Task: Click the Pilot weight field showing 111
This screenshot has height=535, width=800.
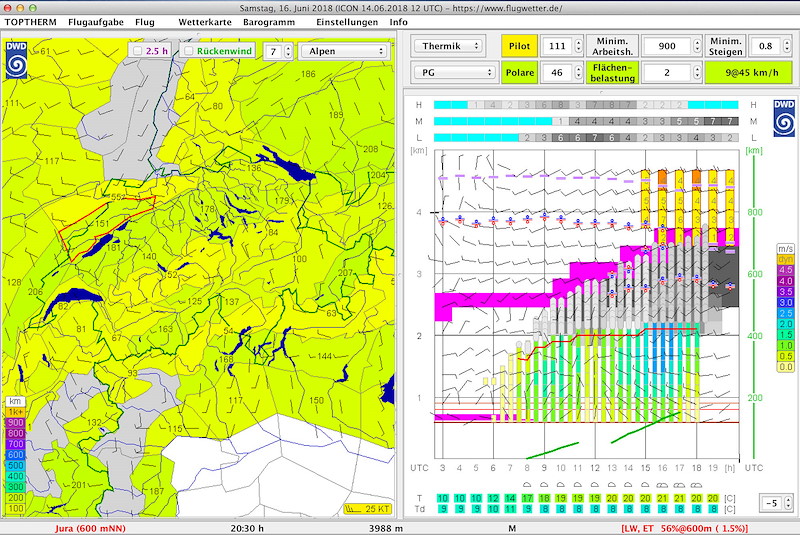Action: coord(557,46)
